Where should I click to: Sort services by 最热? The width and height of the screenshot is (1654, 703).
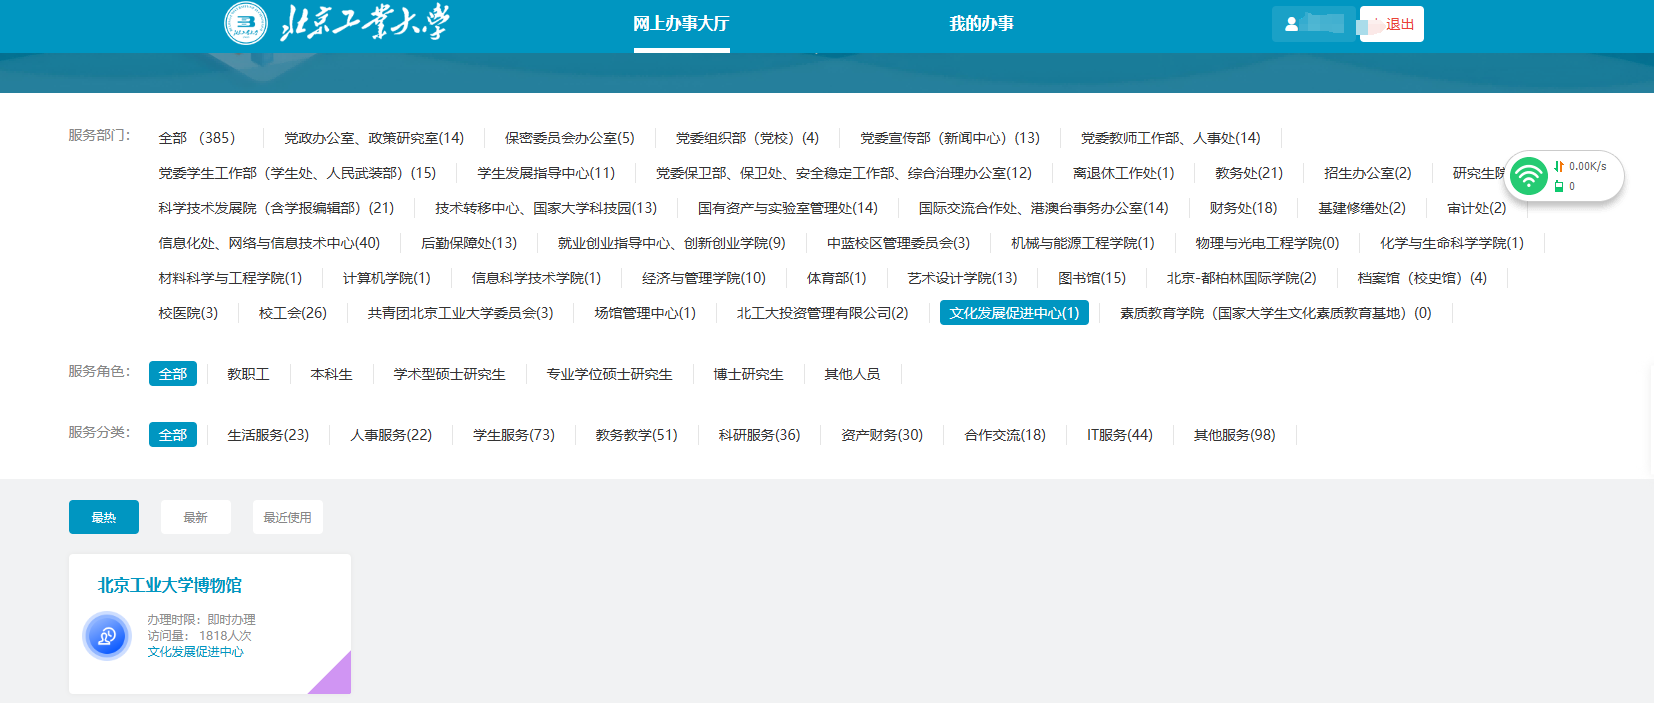click(104, 517)
